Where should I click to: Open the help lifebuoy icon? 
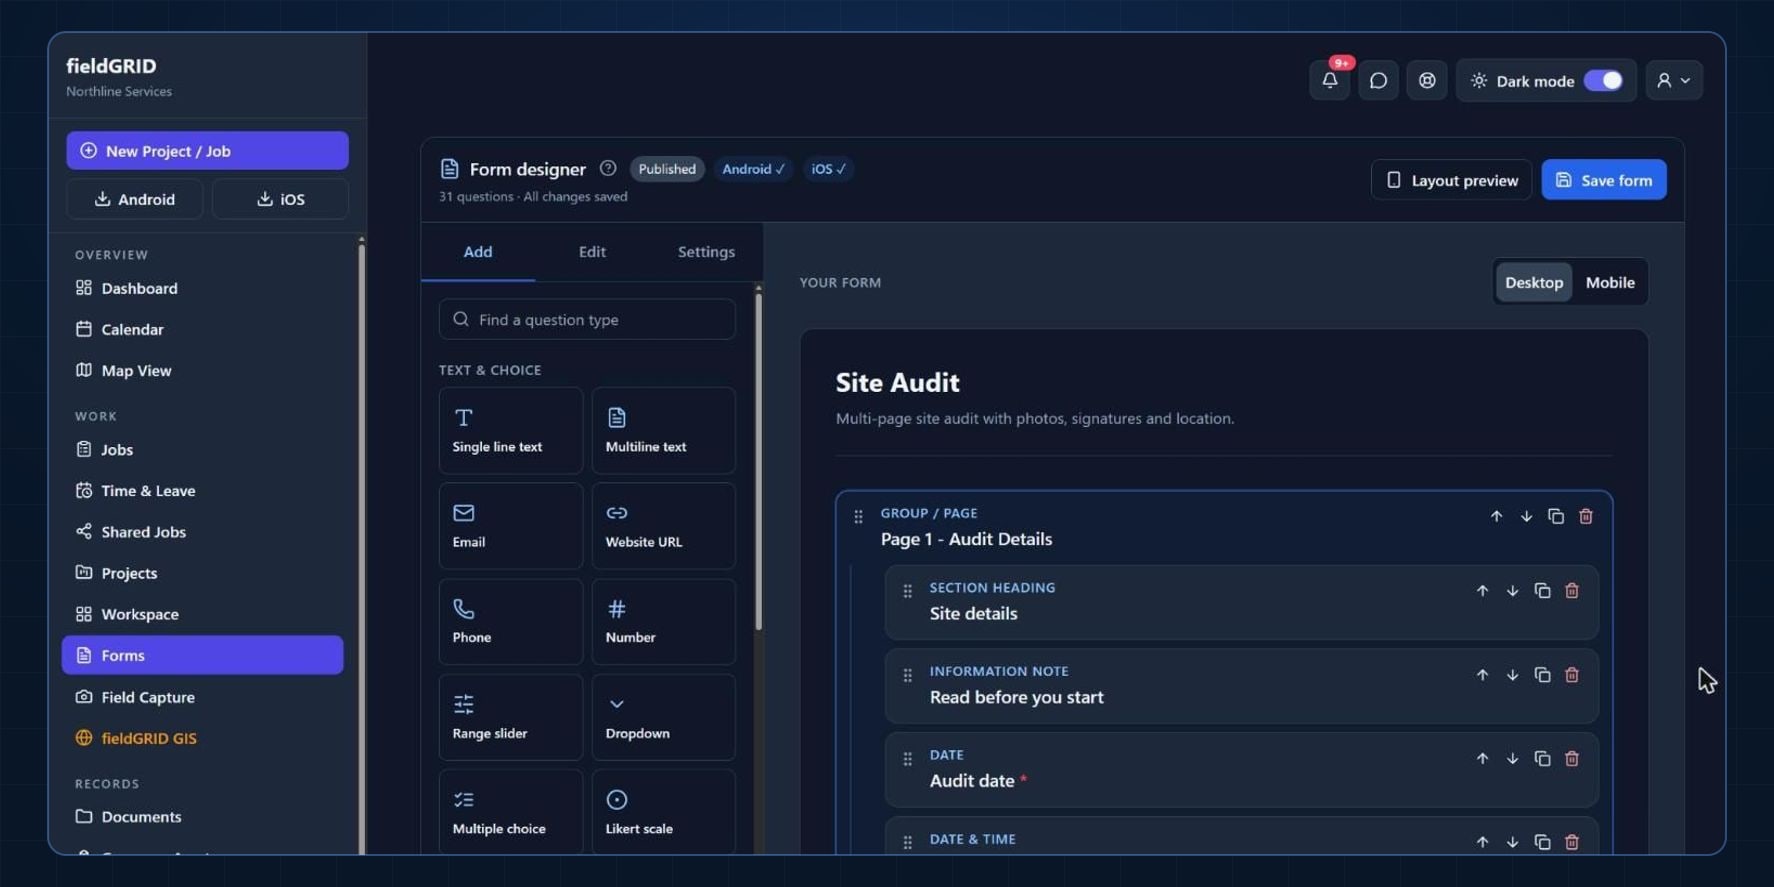(x=1427, y=81)
